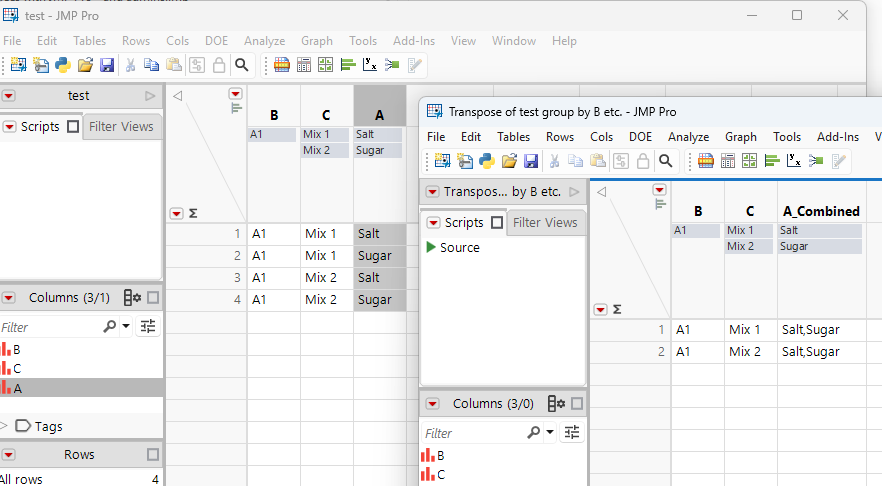
Task: Click Search magnifier in test window toolbar
Action: (242, 65)
